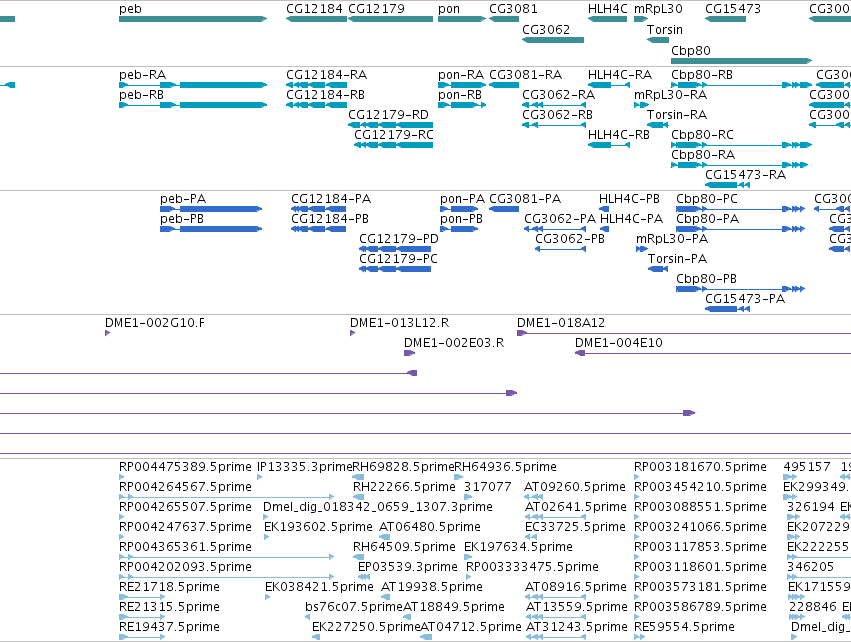This screenshot has height=642, width=851.
Task: Open the HLH4C-PB protein label
Action: click(629, 199)
